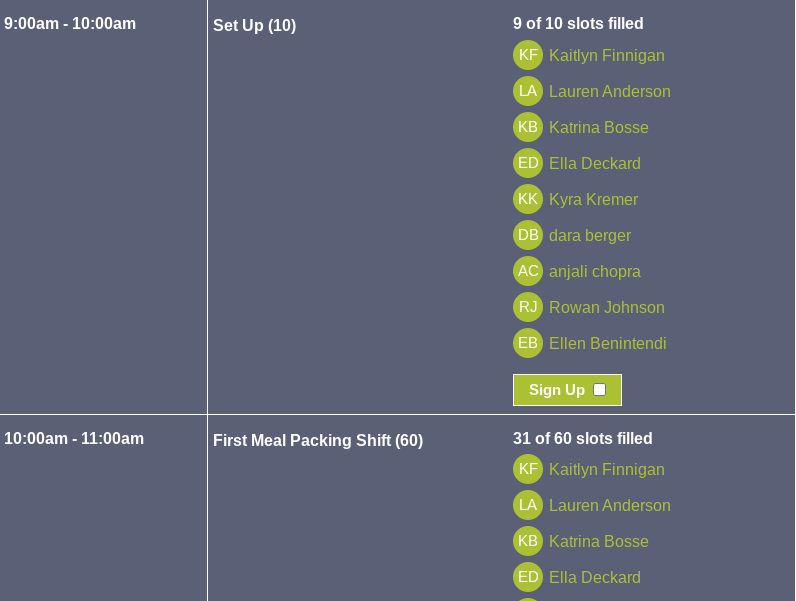Image resolution: width=796 pixels, height=601 pixels.
Task: Click the KF avatar in First Meal Packing Shift
Action: click(528, 469)
